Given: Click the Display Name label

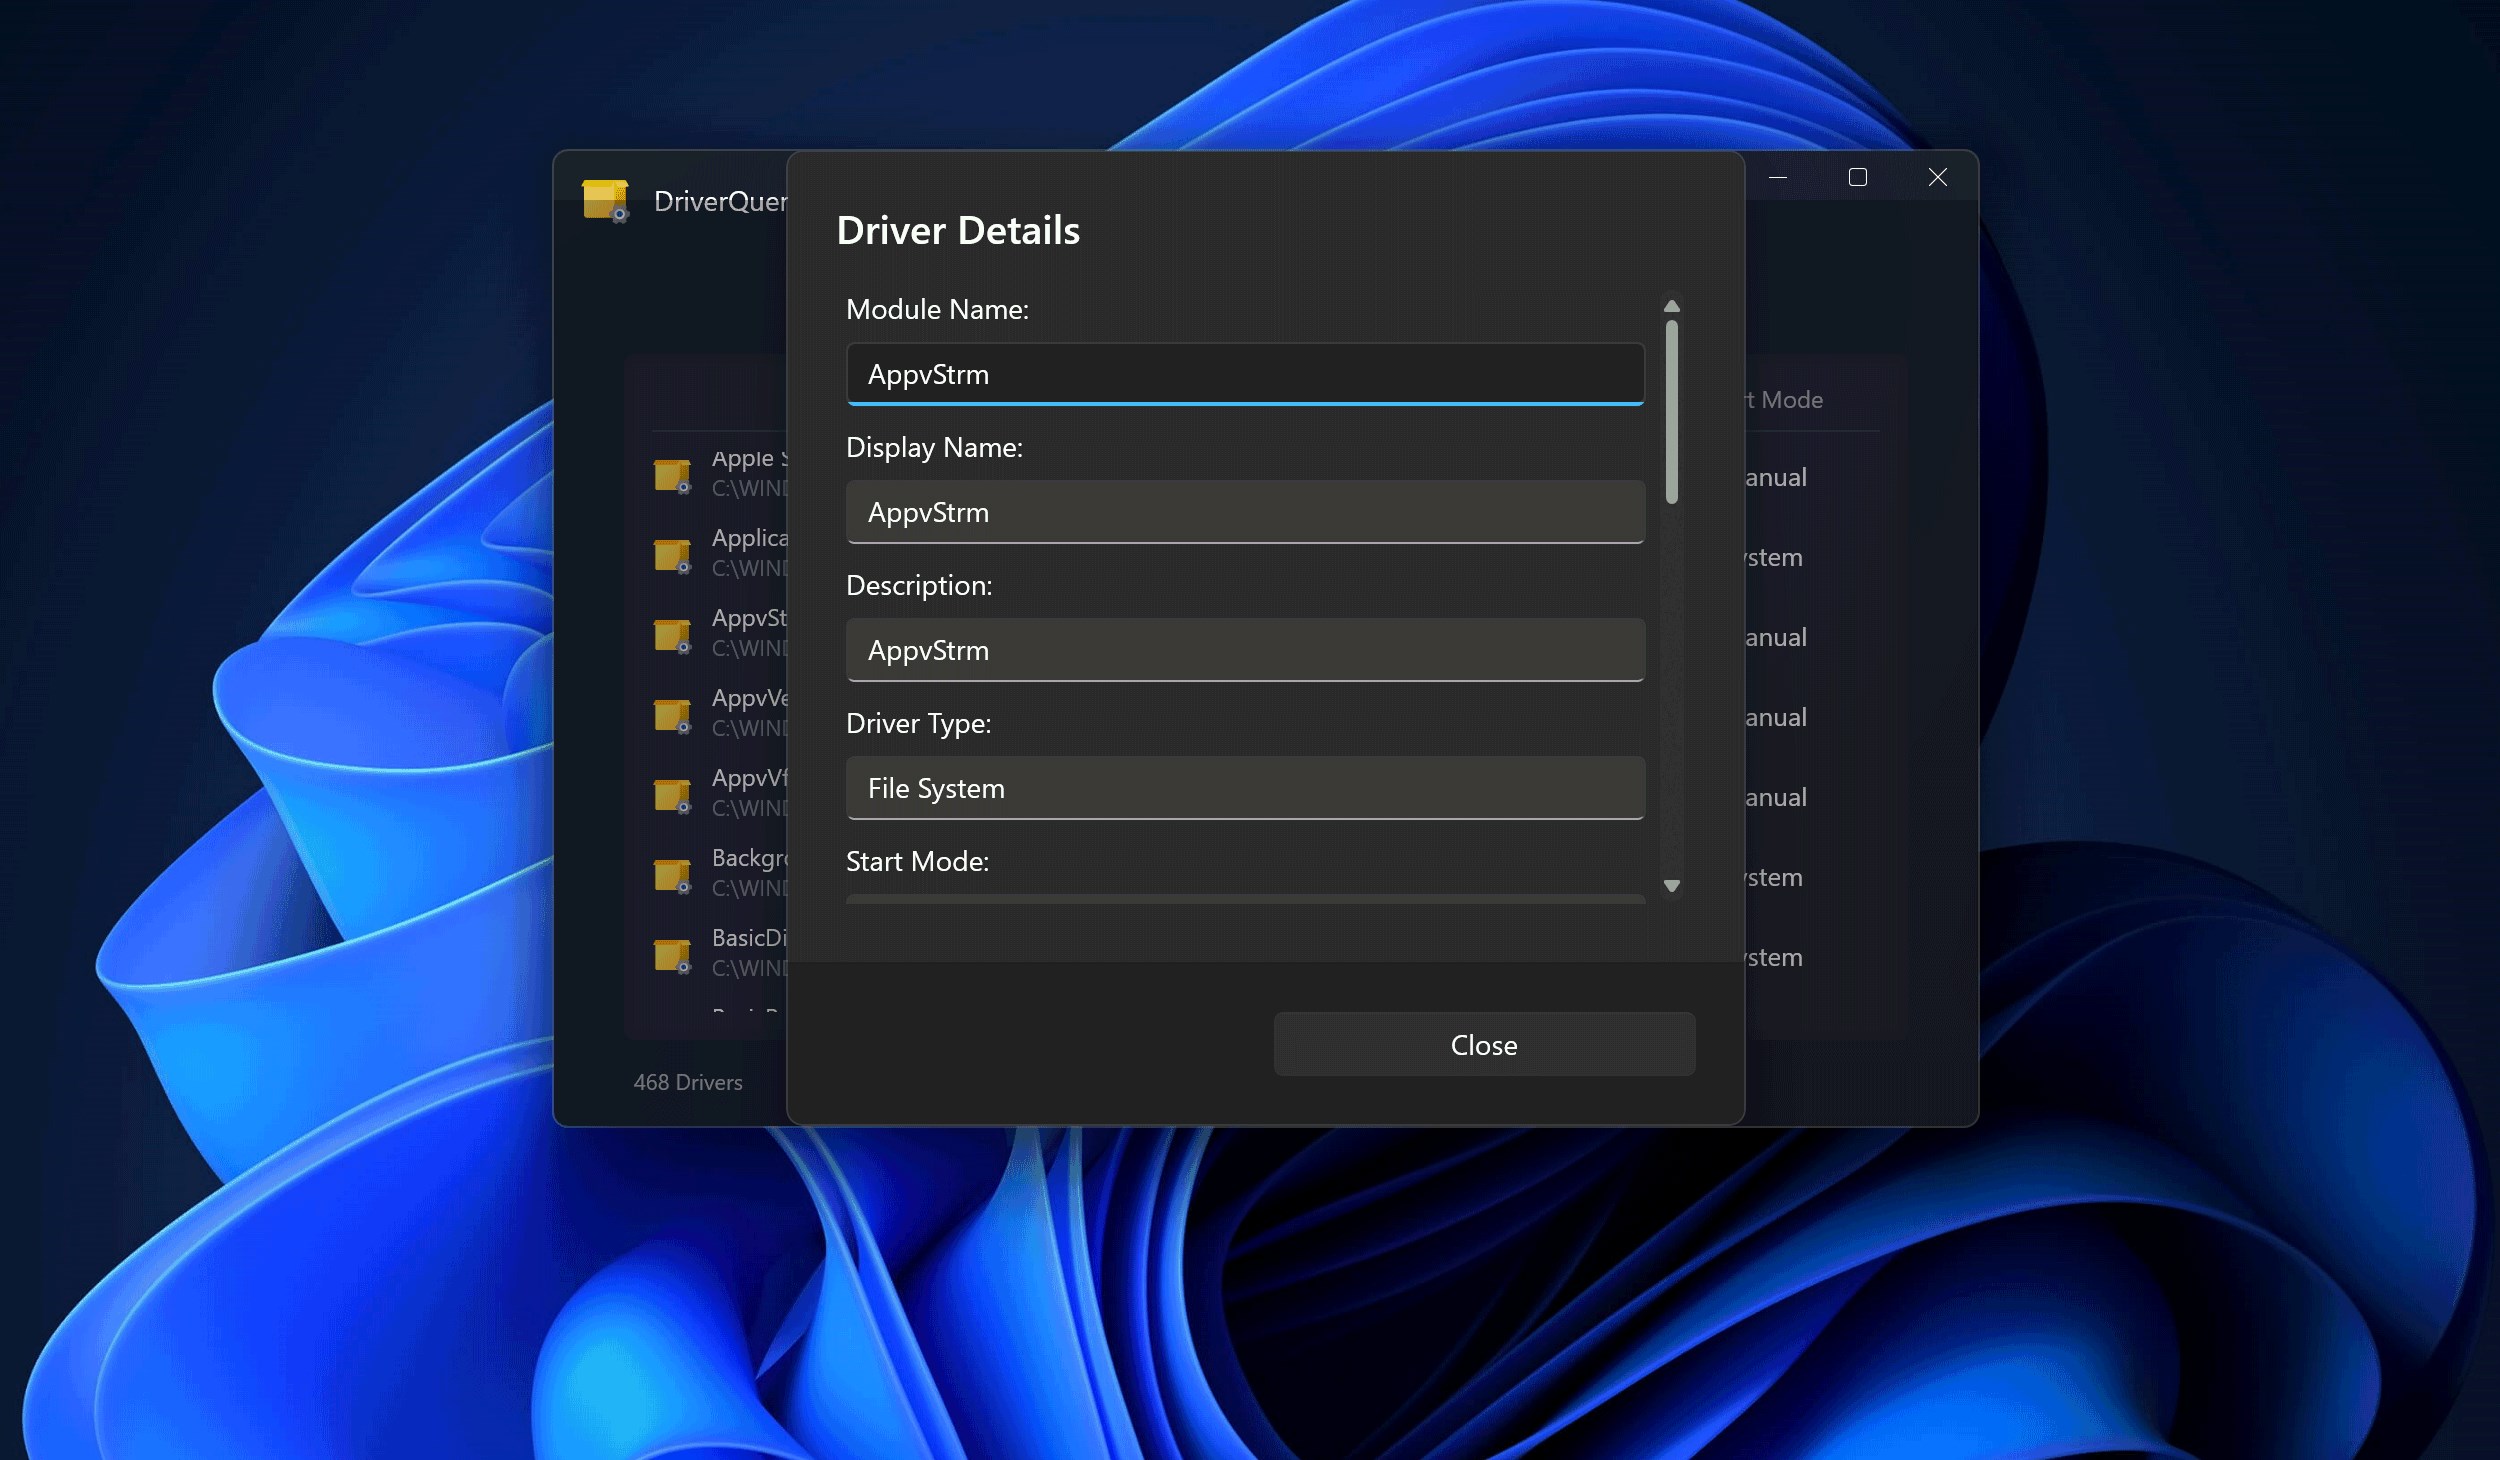Looking at the screenshot, I should tap(934, 448).
